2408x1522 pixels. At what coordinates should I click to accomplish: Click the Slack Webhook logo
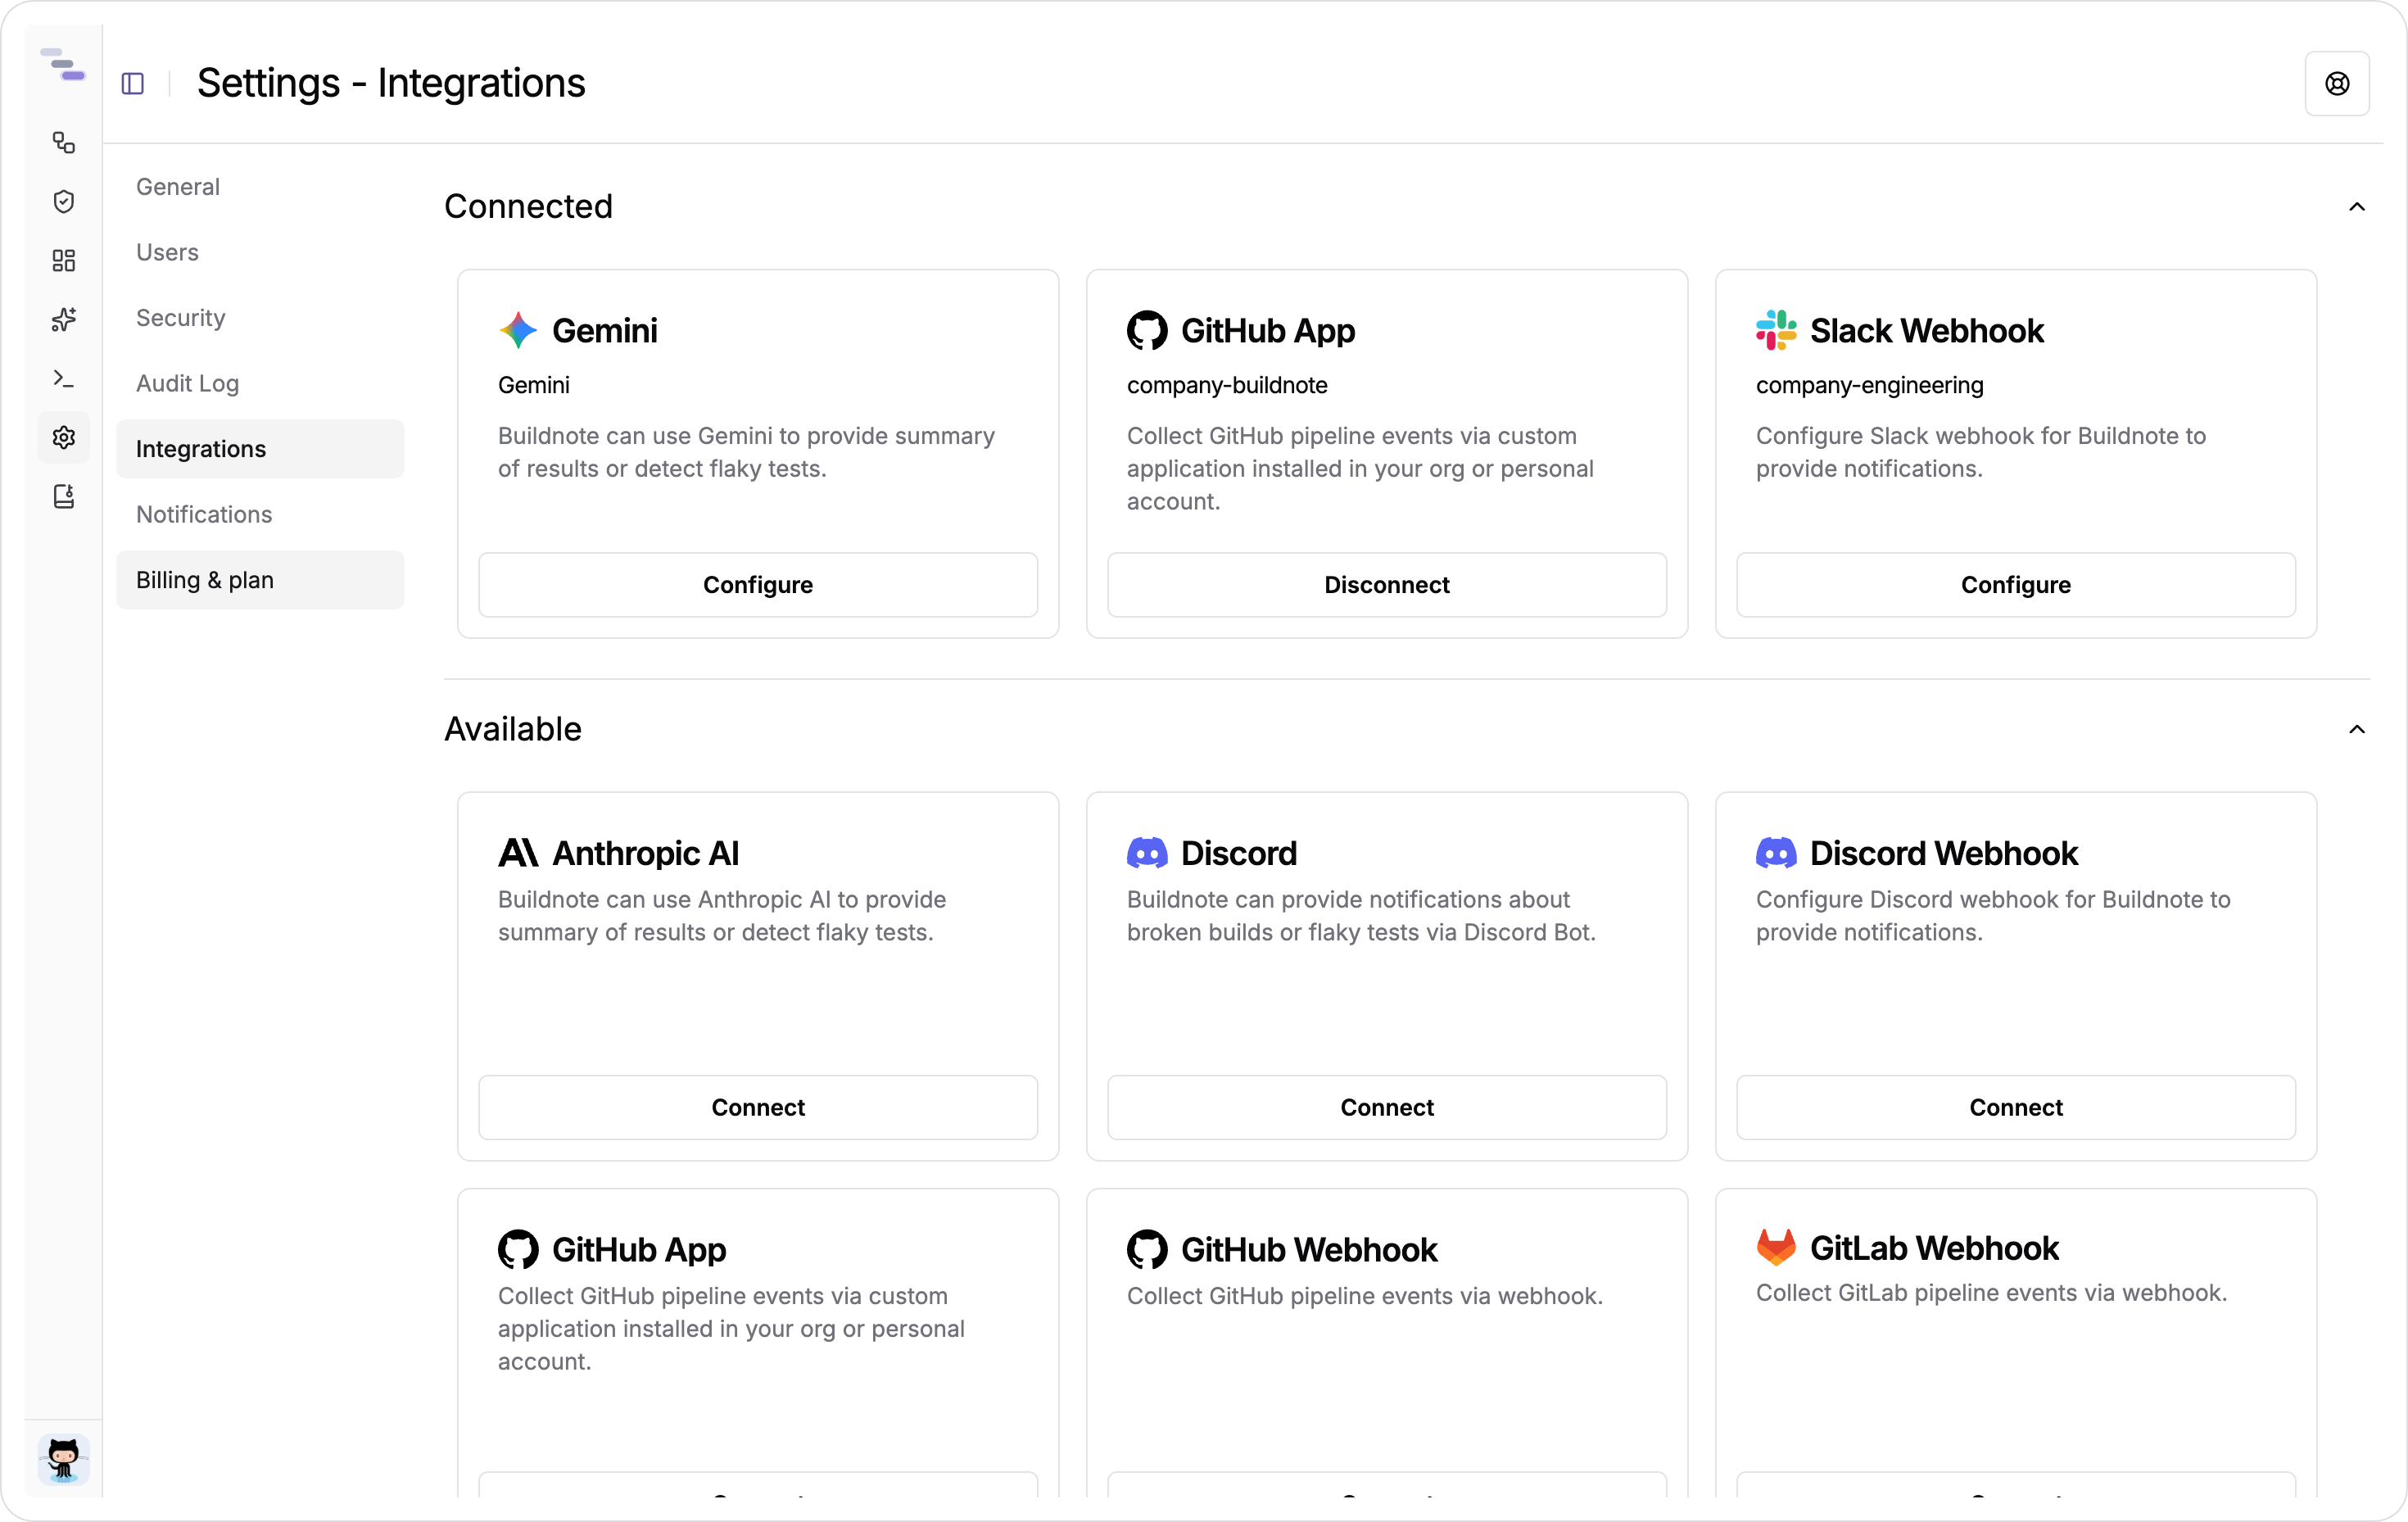(1776, 330)
